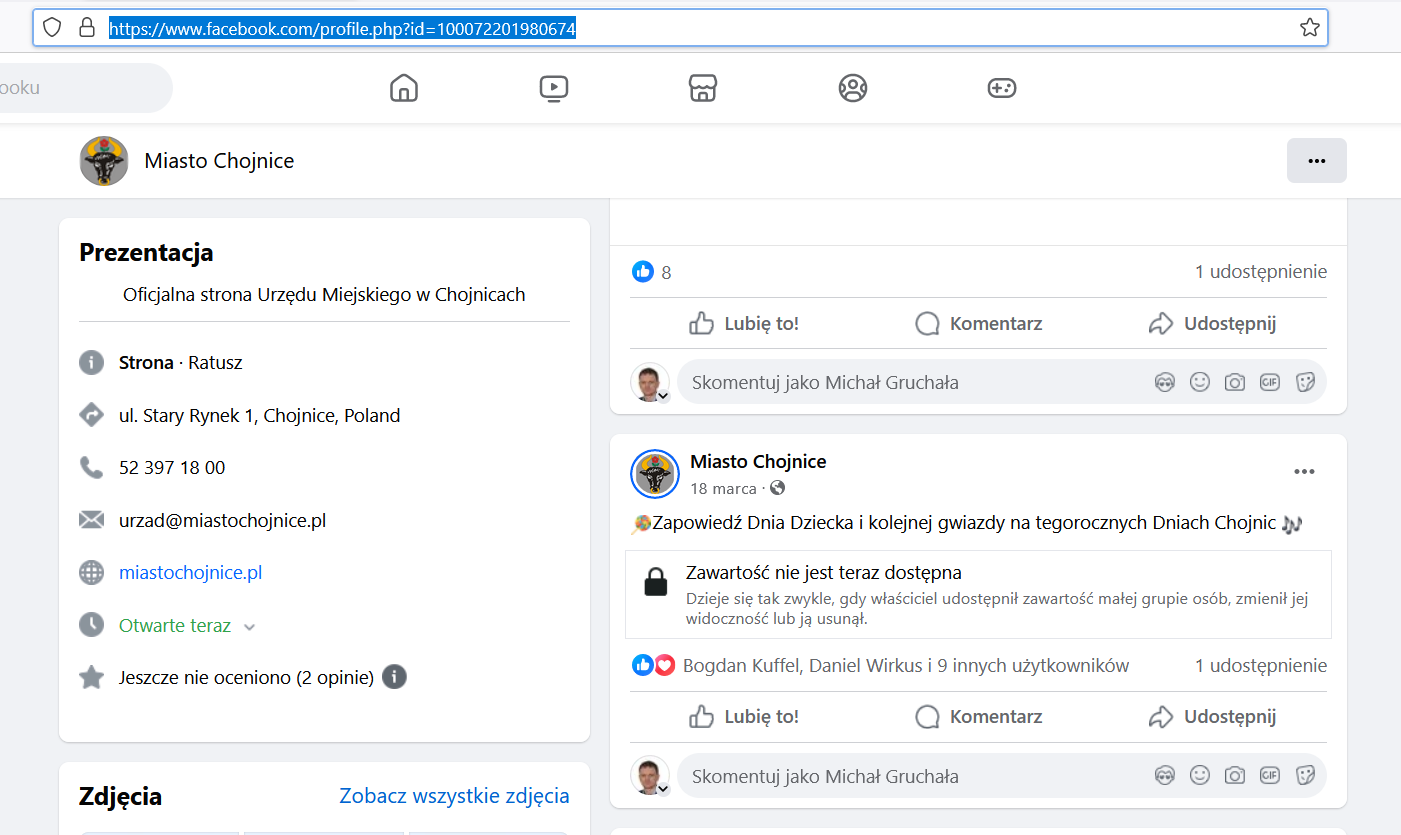The image size is (1401, 835).
Task: Click the shield tracking protection icon
Action: click(x=52, y=28)
